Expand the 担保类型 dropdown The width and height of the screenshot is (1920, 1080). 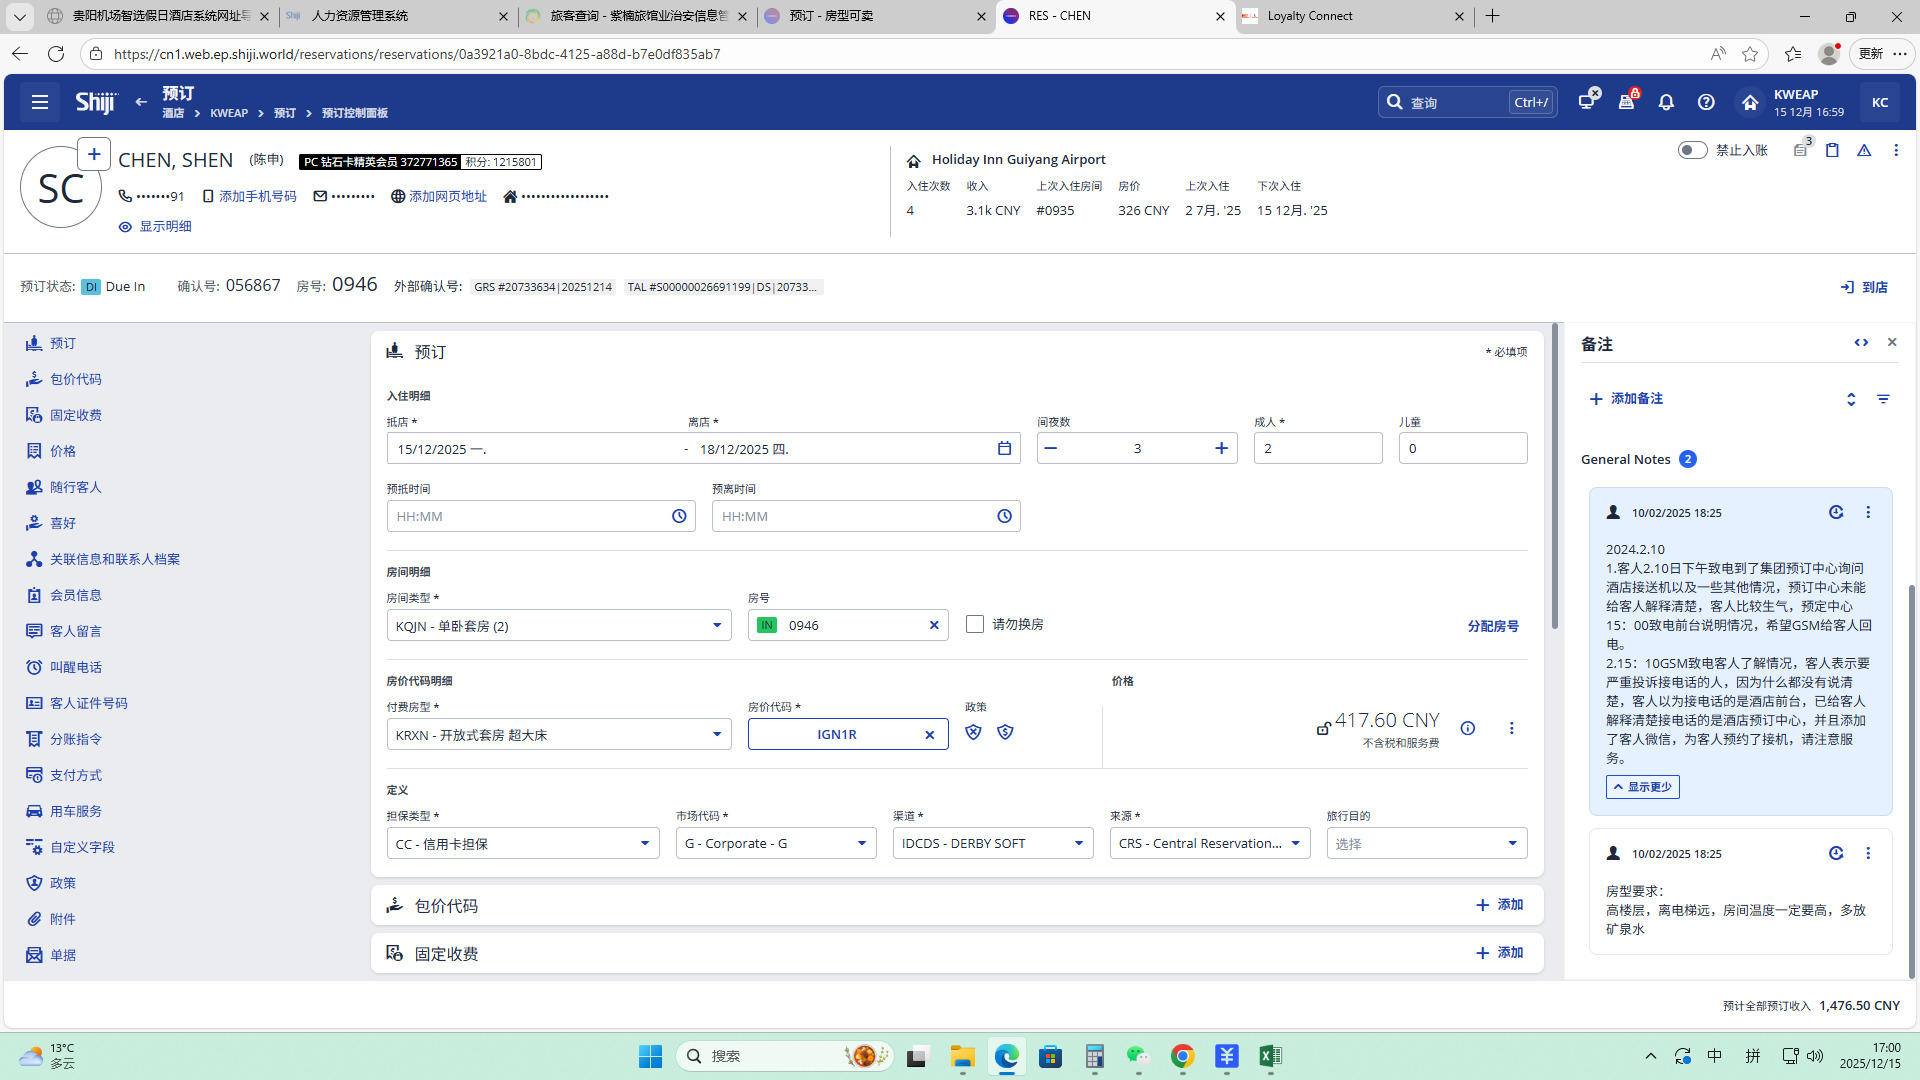(522, 844)
